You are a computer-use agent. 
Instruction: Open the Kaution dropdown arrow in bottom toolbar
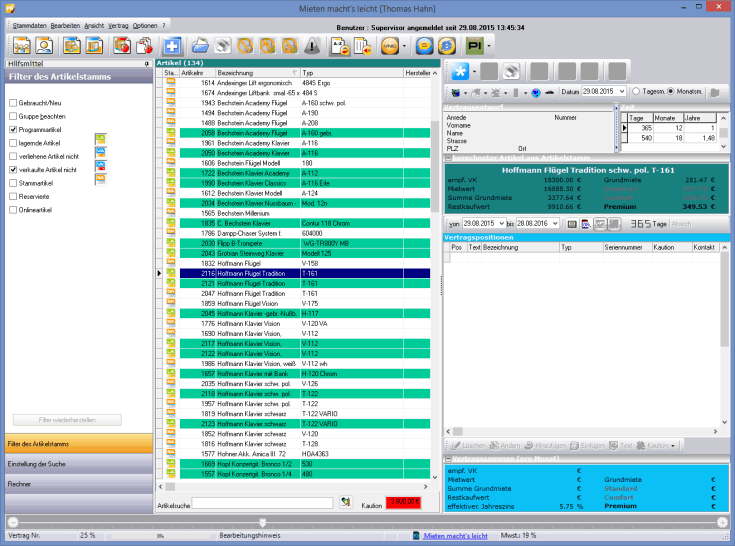pyautogui.click(x=673, y=446)
